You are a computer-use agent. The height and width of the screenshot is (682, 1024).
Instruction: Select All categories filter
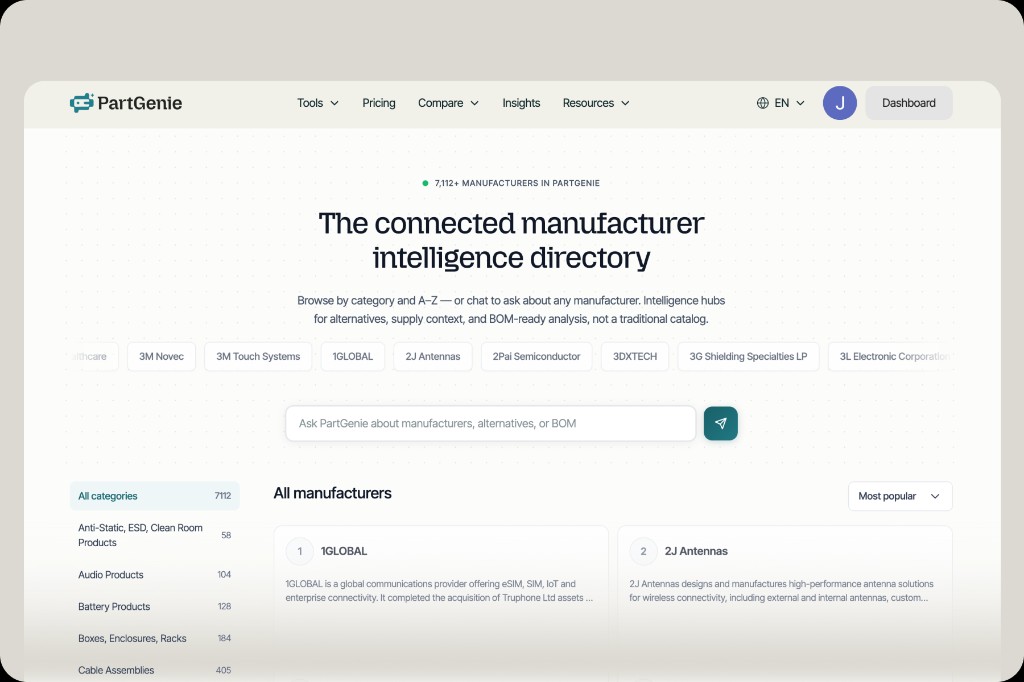155,496
